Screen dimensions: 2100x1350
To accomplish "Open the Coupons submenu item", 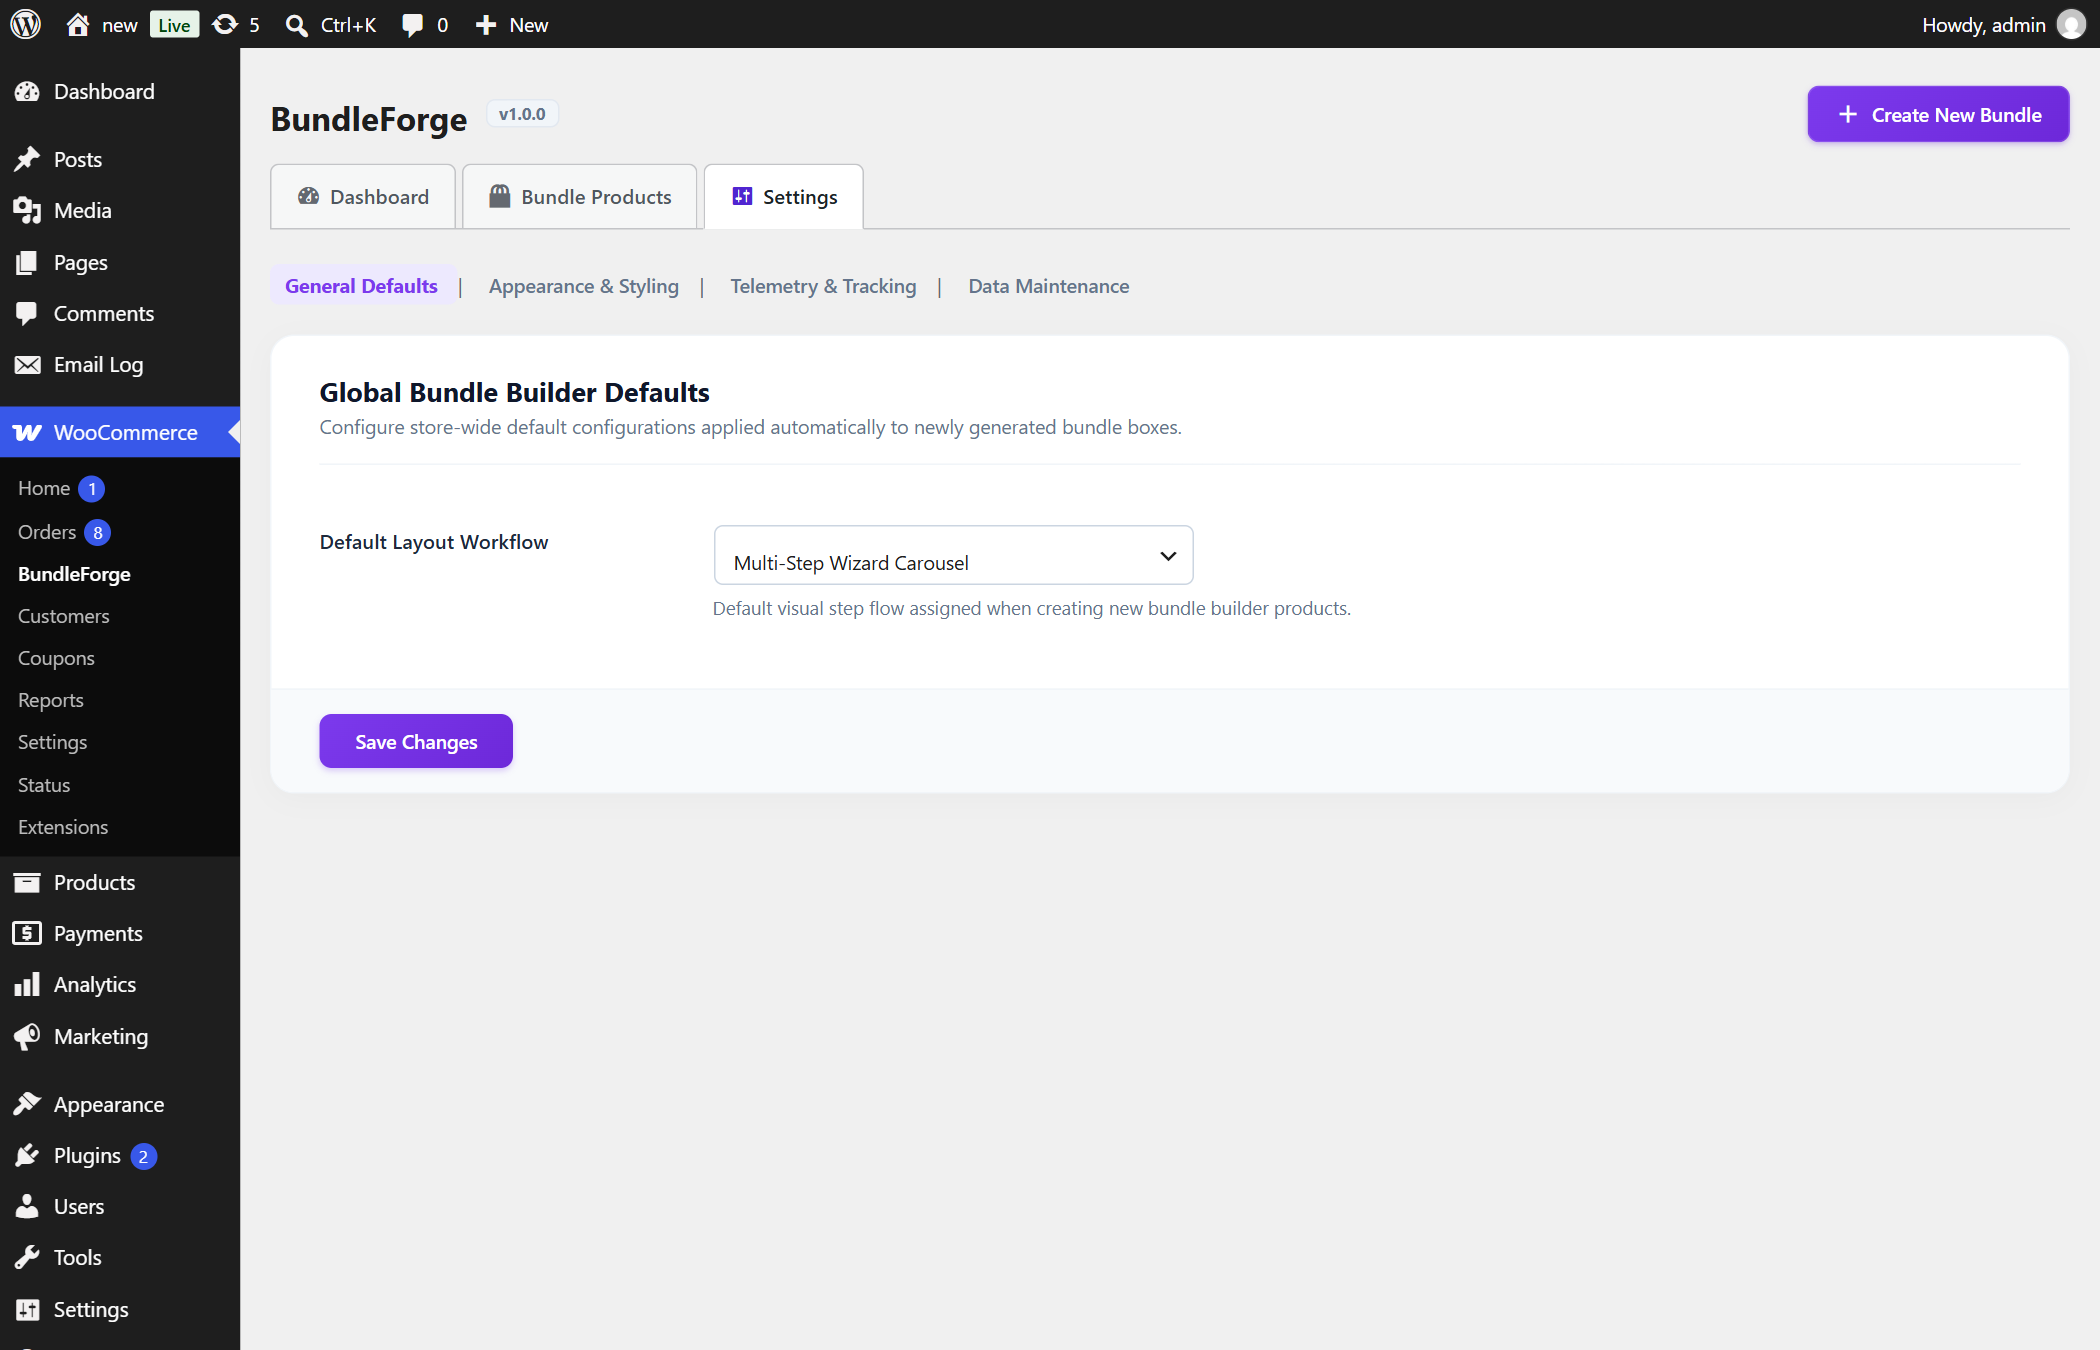I will 56,658.
